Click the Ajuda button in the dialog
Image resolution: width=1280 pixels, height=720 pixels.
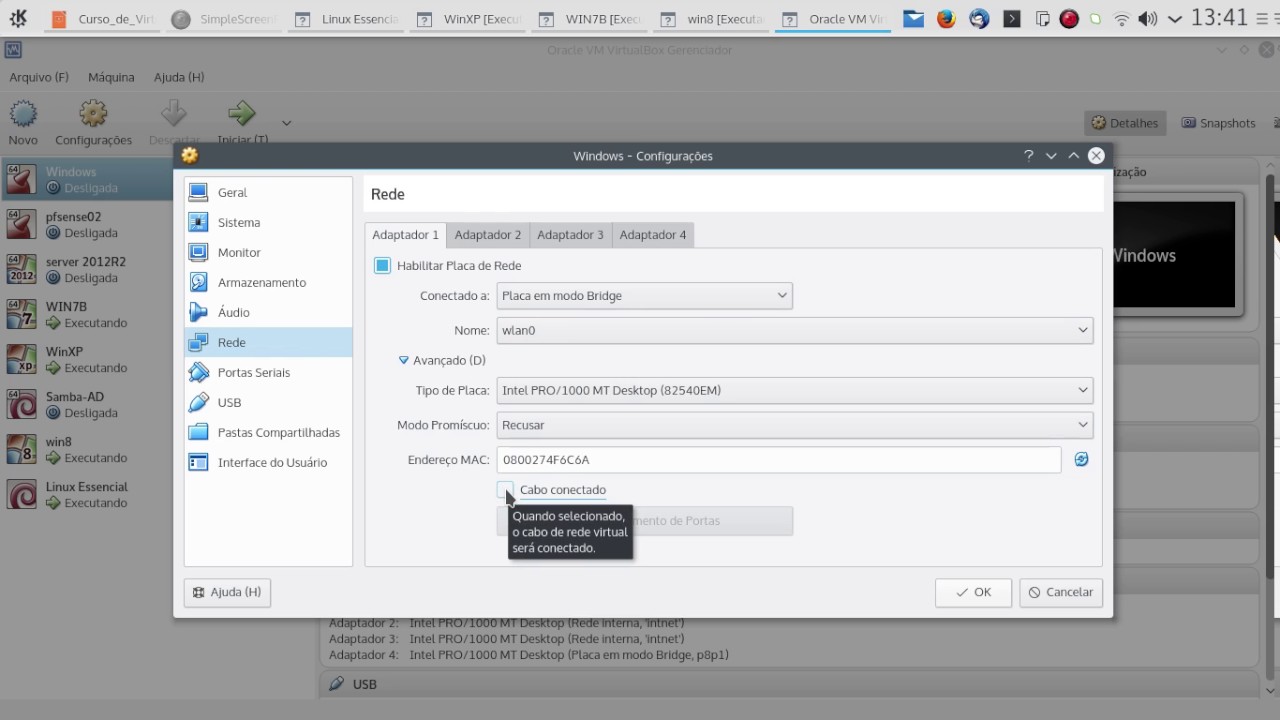tap(227, 592)
